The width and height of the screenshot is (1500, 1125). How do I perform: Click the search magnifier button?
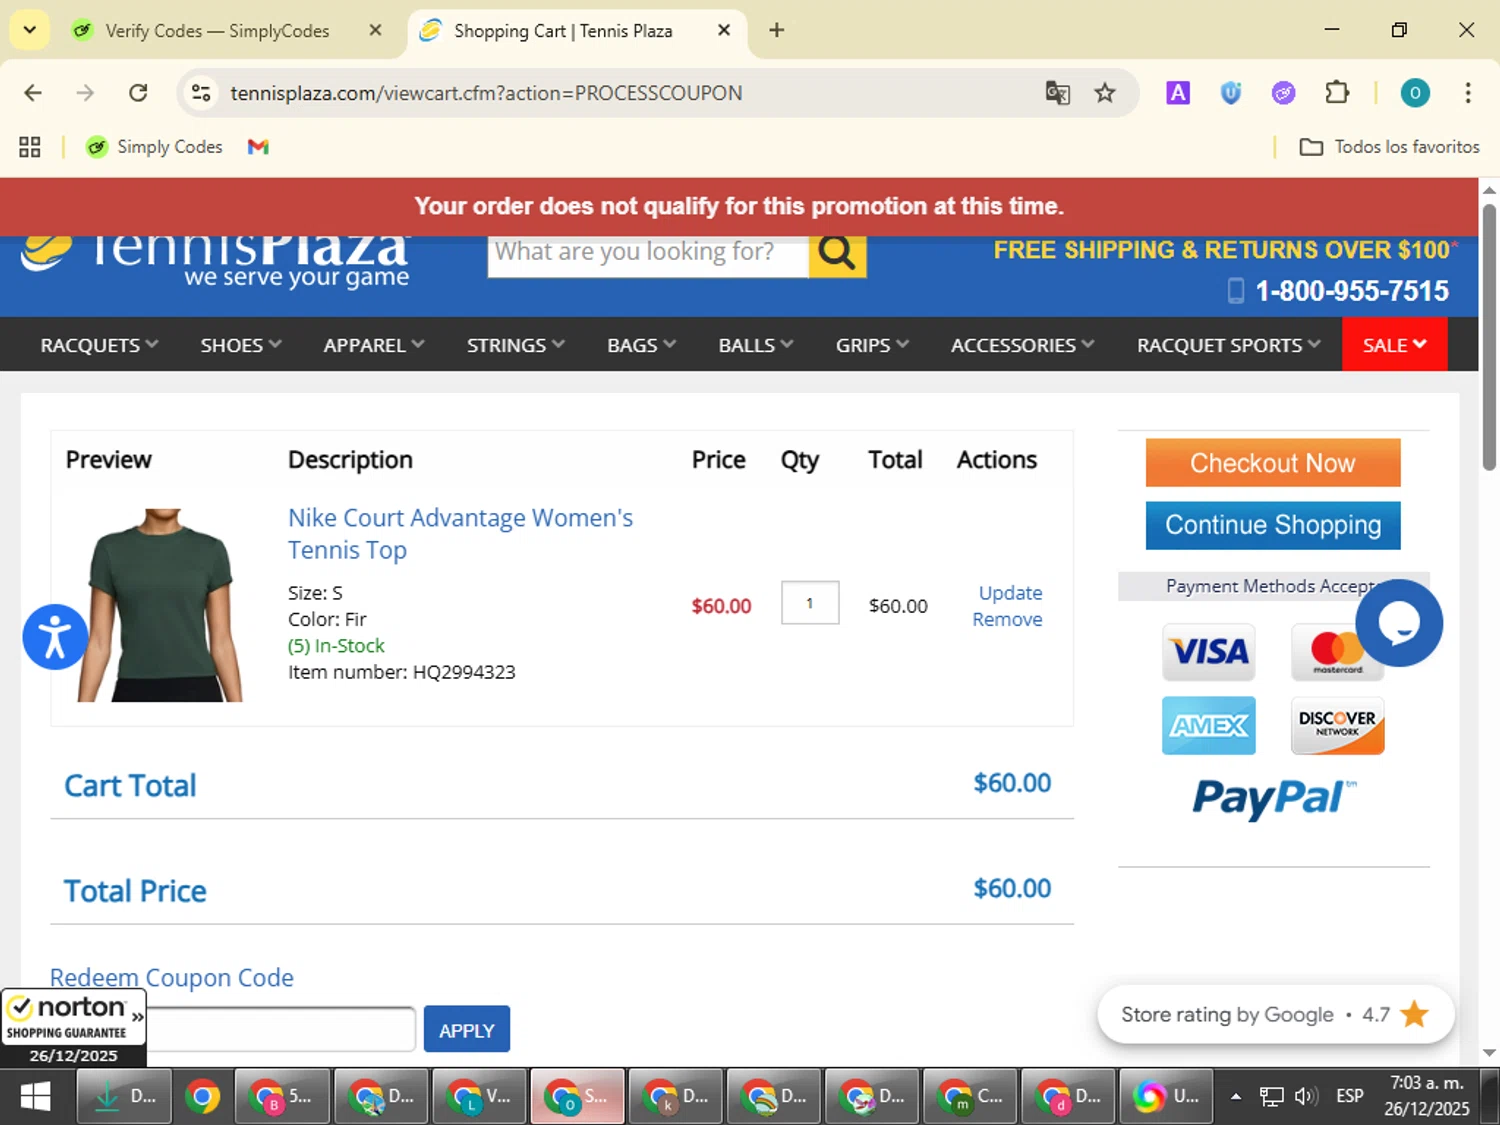point(837,255)
